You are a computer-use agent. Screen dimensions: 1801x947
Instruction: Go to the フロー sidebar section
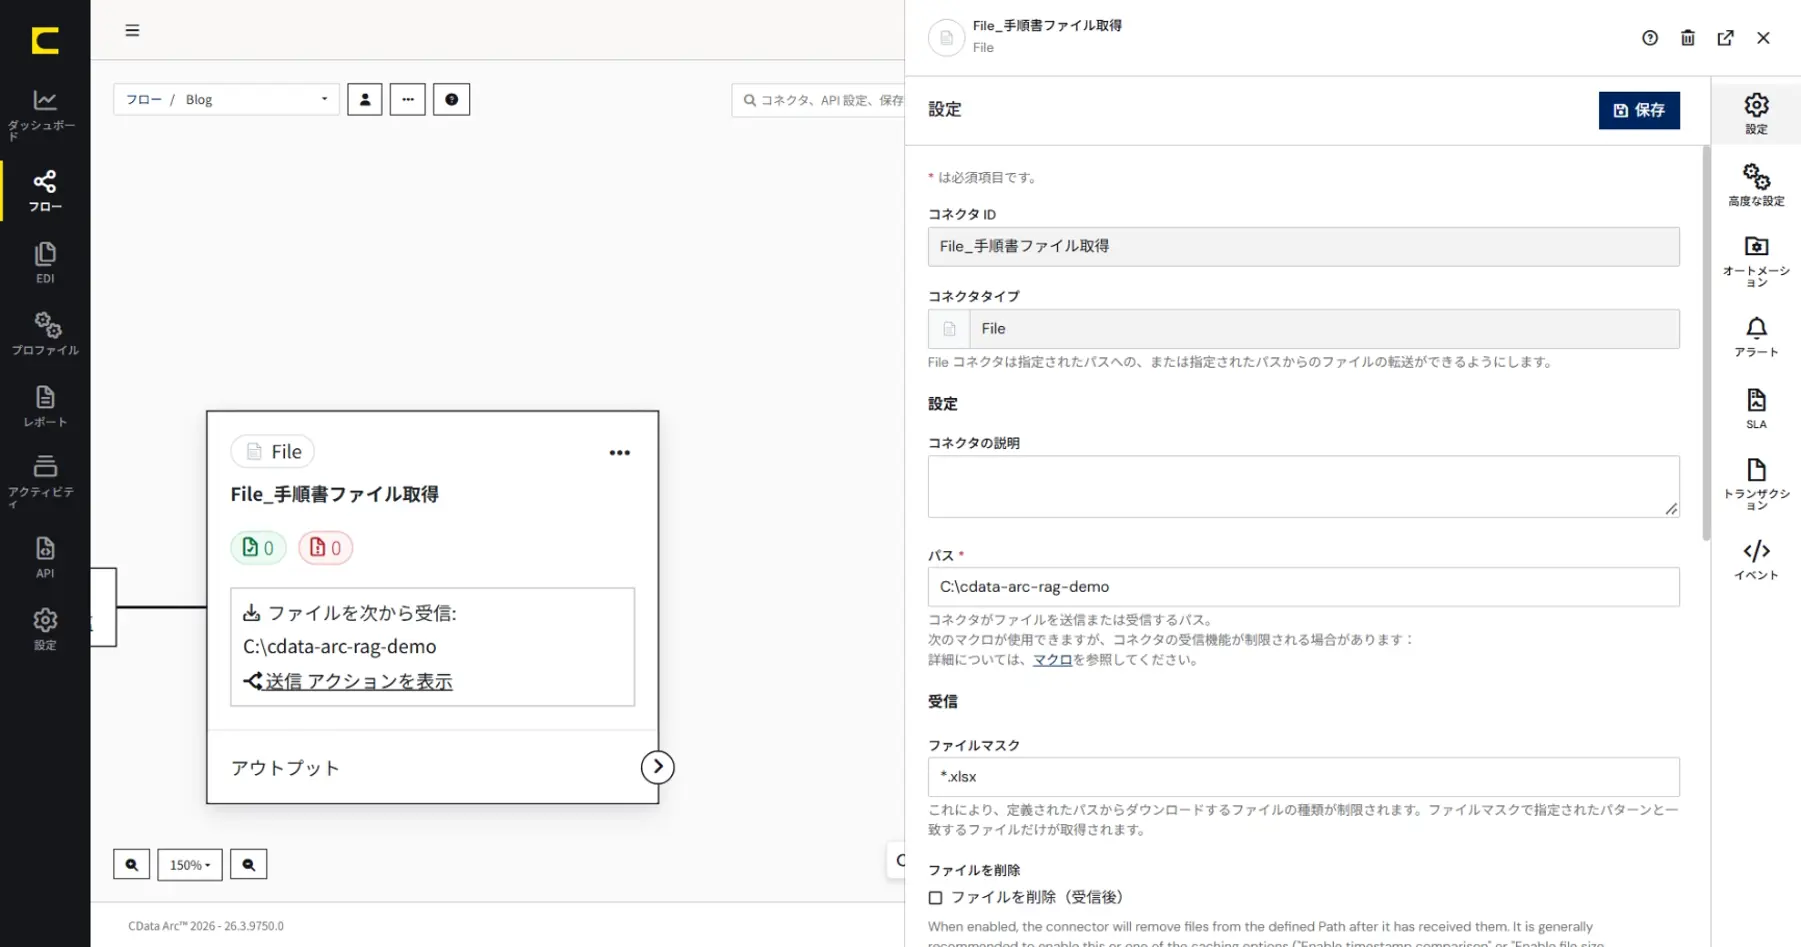point(44,190)
